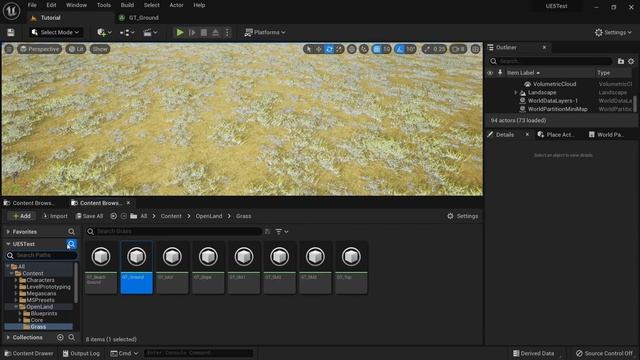The width and height of the screenshot is (640, 360).
Task: Save the current level with the floppy disk icon
Action: click(x=11, y=33)
